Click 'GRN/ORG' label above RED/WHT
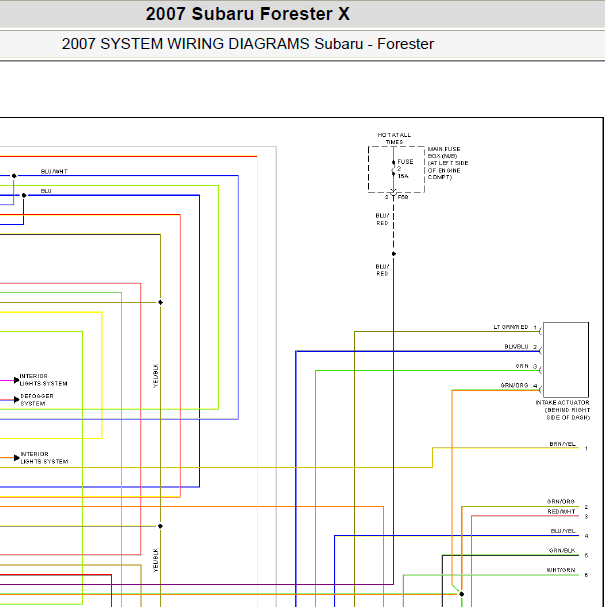 pos(560,501)
